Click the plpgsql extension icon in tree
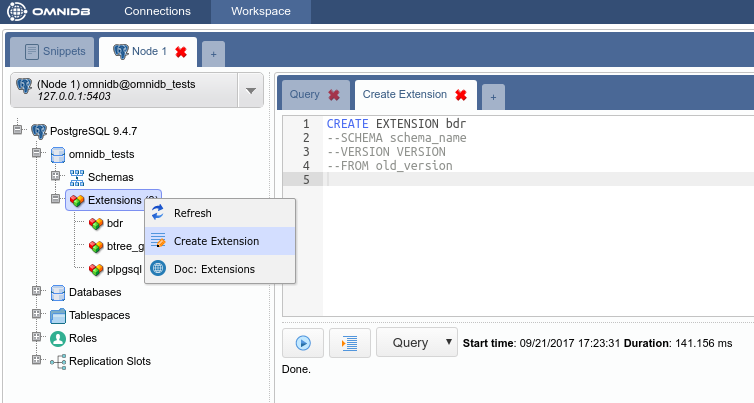This screenshot has width=754, height=403. [96, 269]
